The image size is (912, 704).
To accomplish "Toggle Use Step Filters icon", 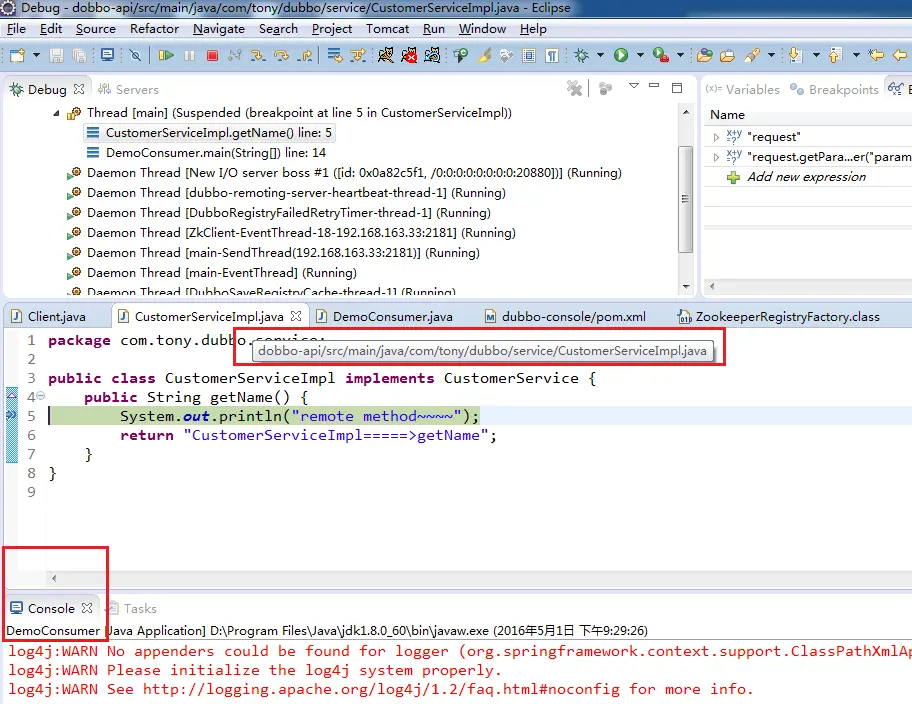I will pyautogui.click(x=358, y=55).
